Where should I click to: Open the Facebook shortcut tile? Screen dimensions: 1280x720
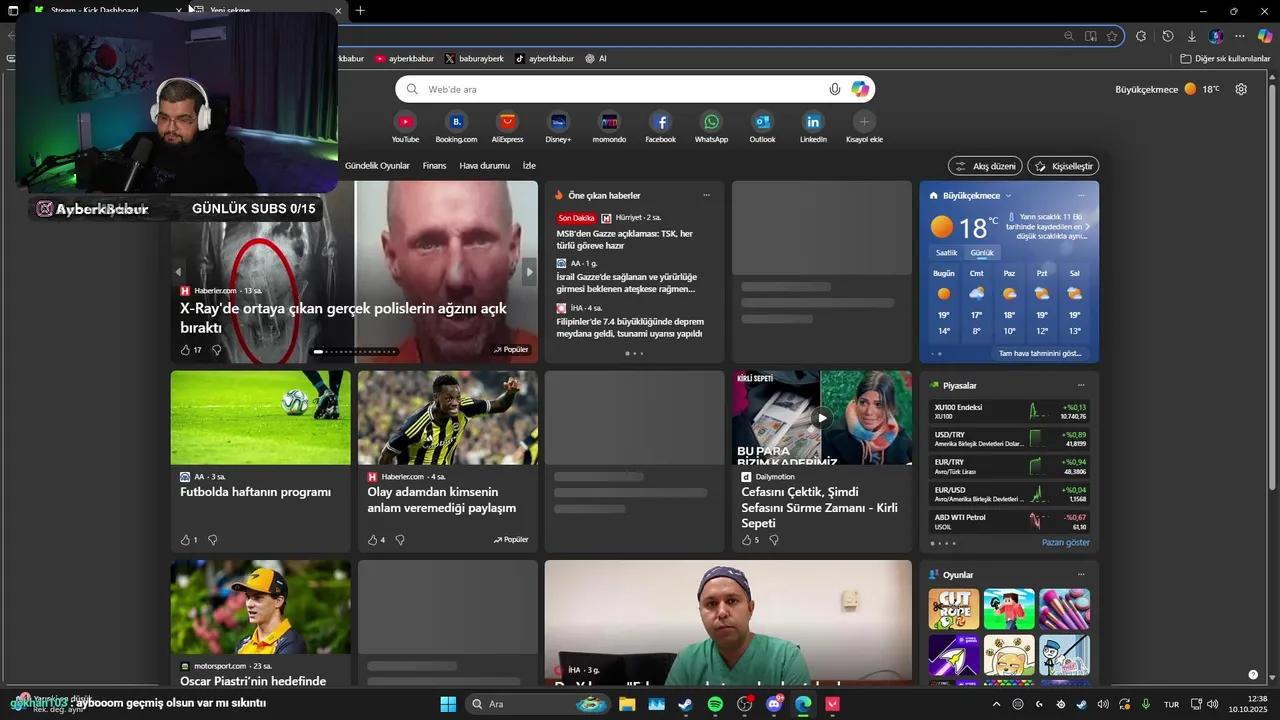point(660,121)
